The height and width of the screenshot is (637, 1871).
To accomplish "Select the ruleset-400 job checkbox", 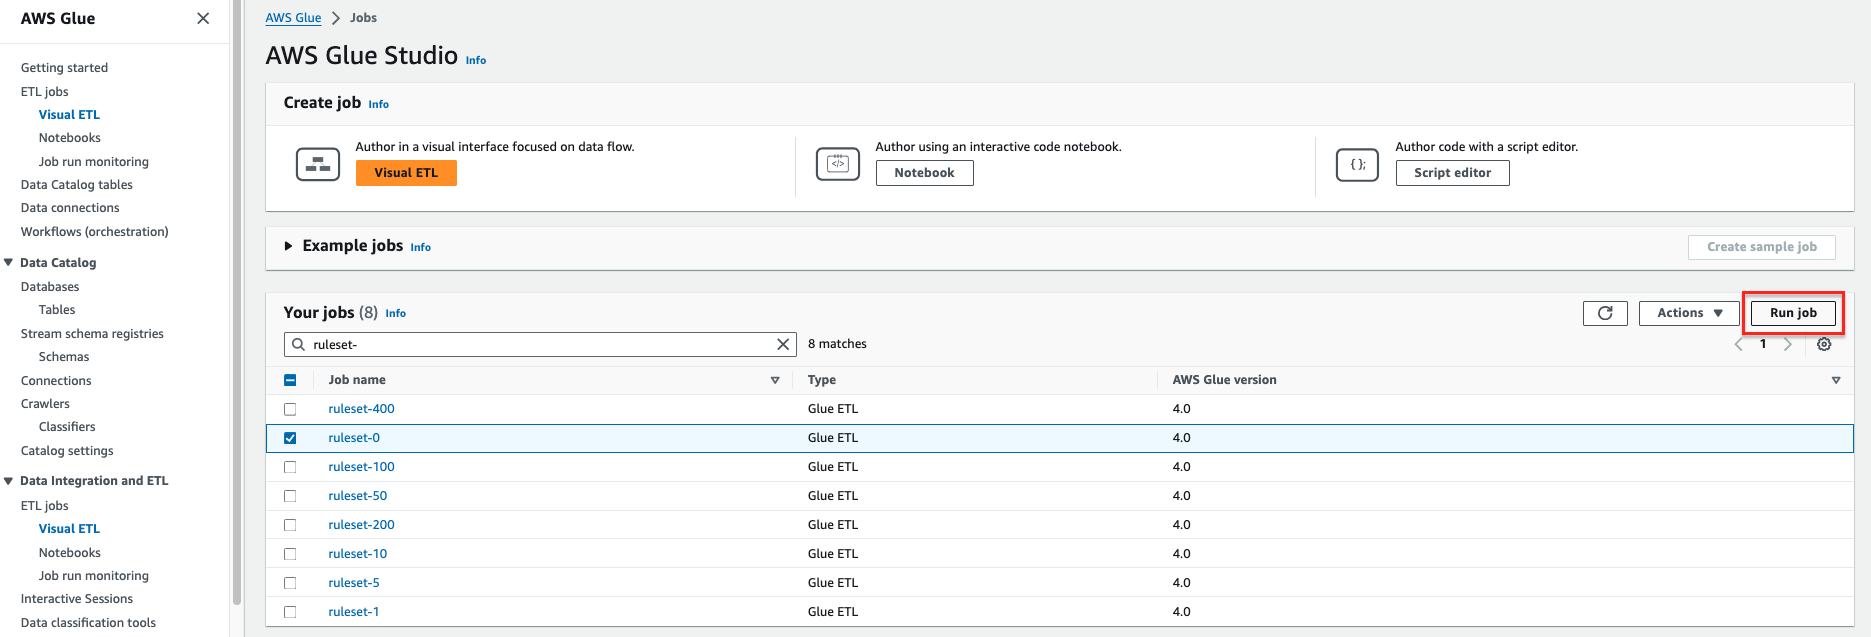I will pos(290,409).
